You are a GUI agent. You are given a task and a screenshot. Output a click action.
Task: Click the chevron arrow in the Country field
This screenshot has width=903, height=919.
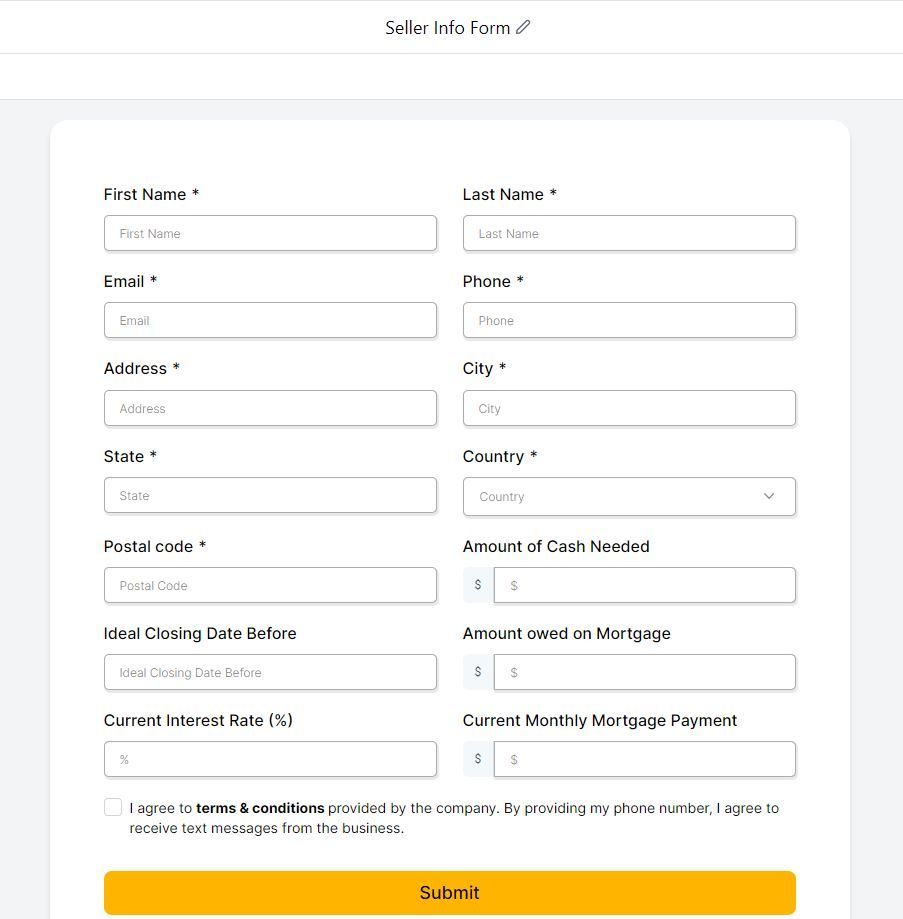tap(769, 496)
